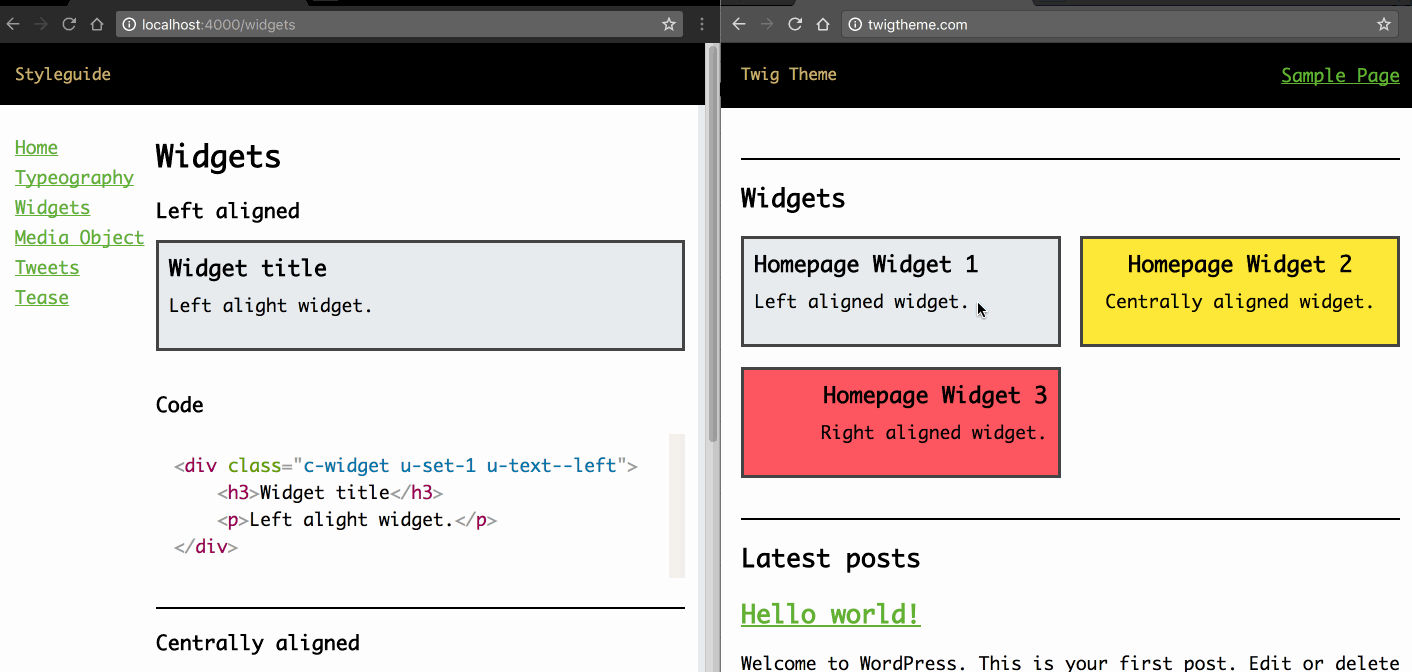Click the yellow Homepage Widget 2 card
Viewport: 1412px width, 672px height.
1240,292
